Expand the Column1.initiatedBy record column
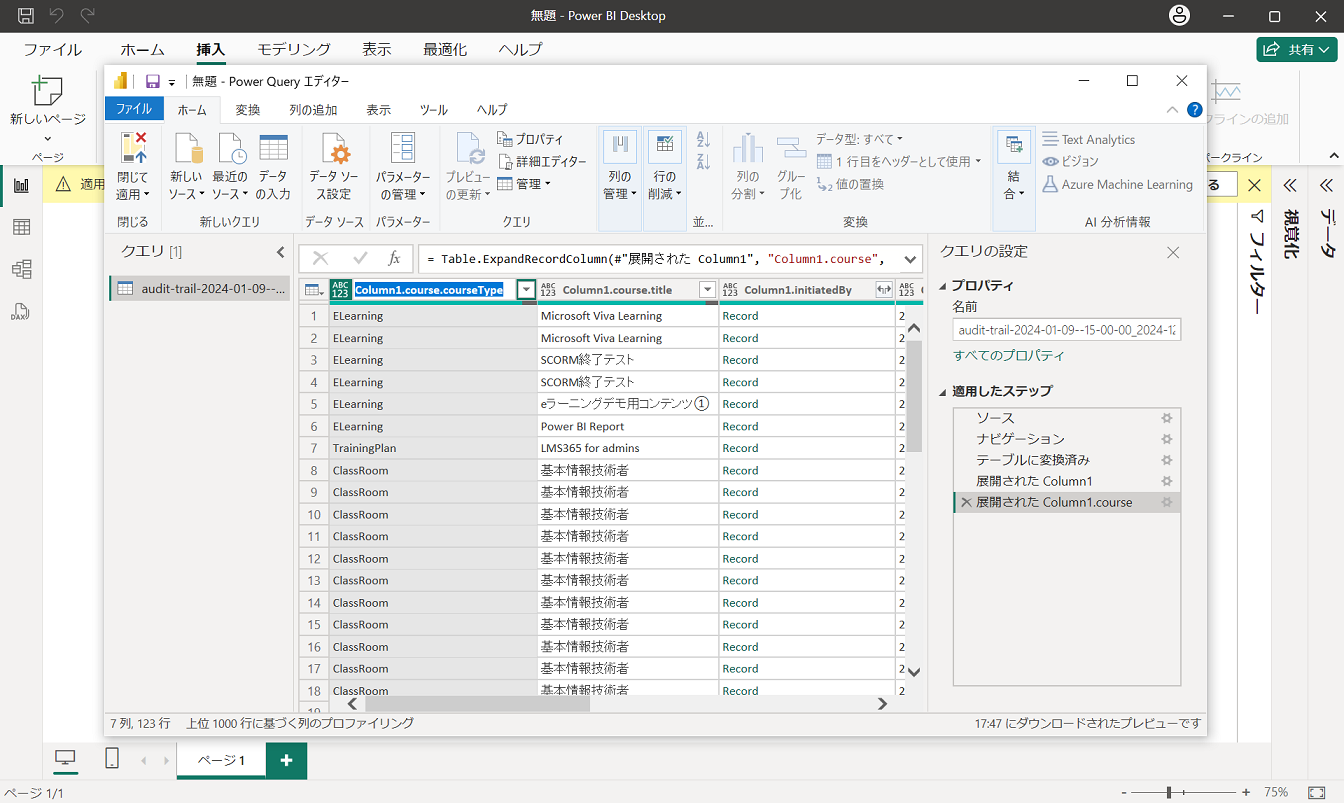The image size is (1344, 804). click(883, 290)
